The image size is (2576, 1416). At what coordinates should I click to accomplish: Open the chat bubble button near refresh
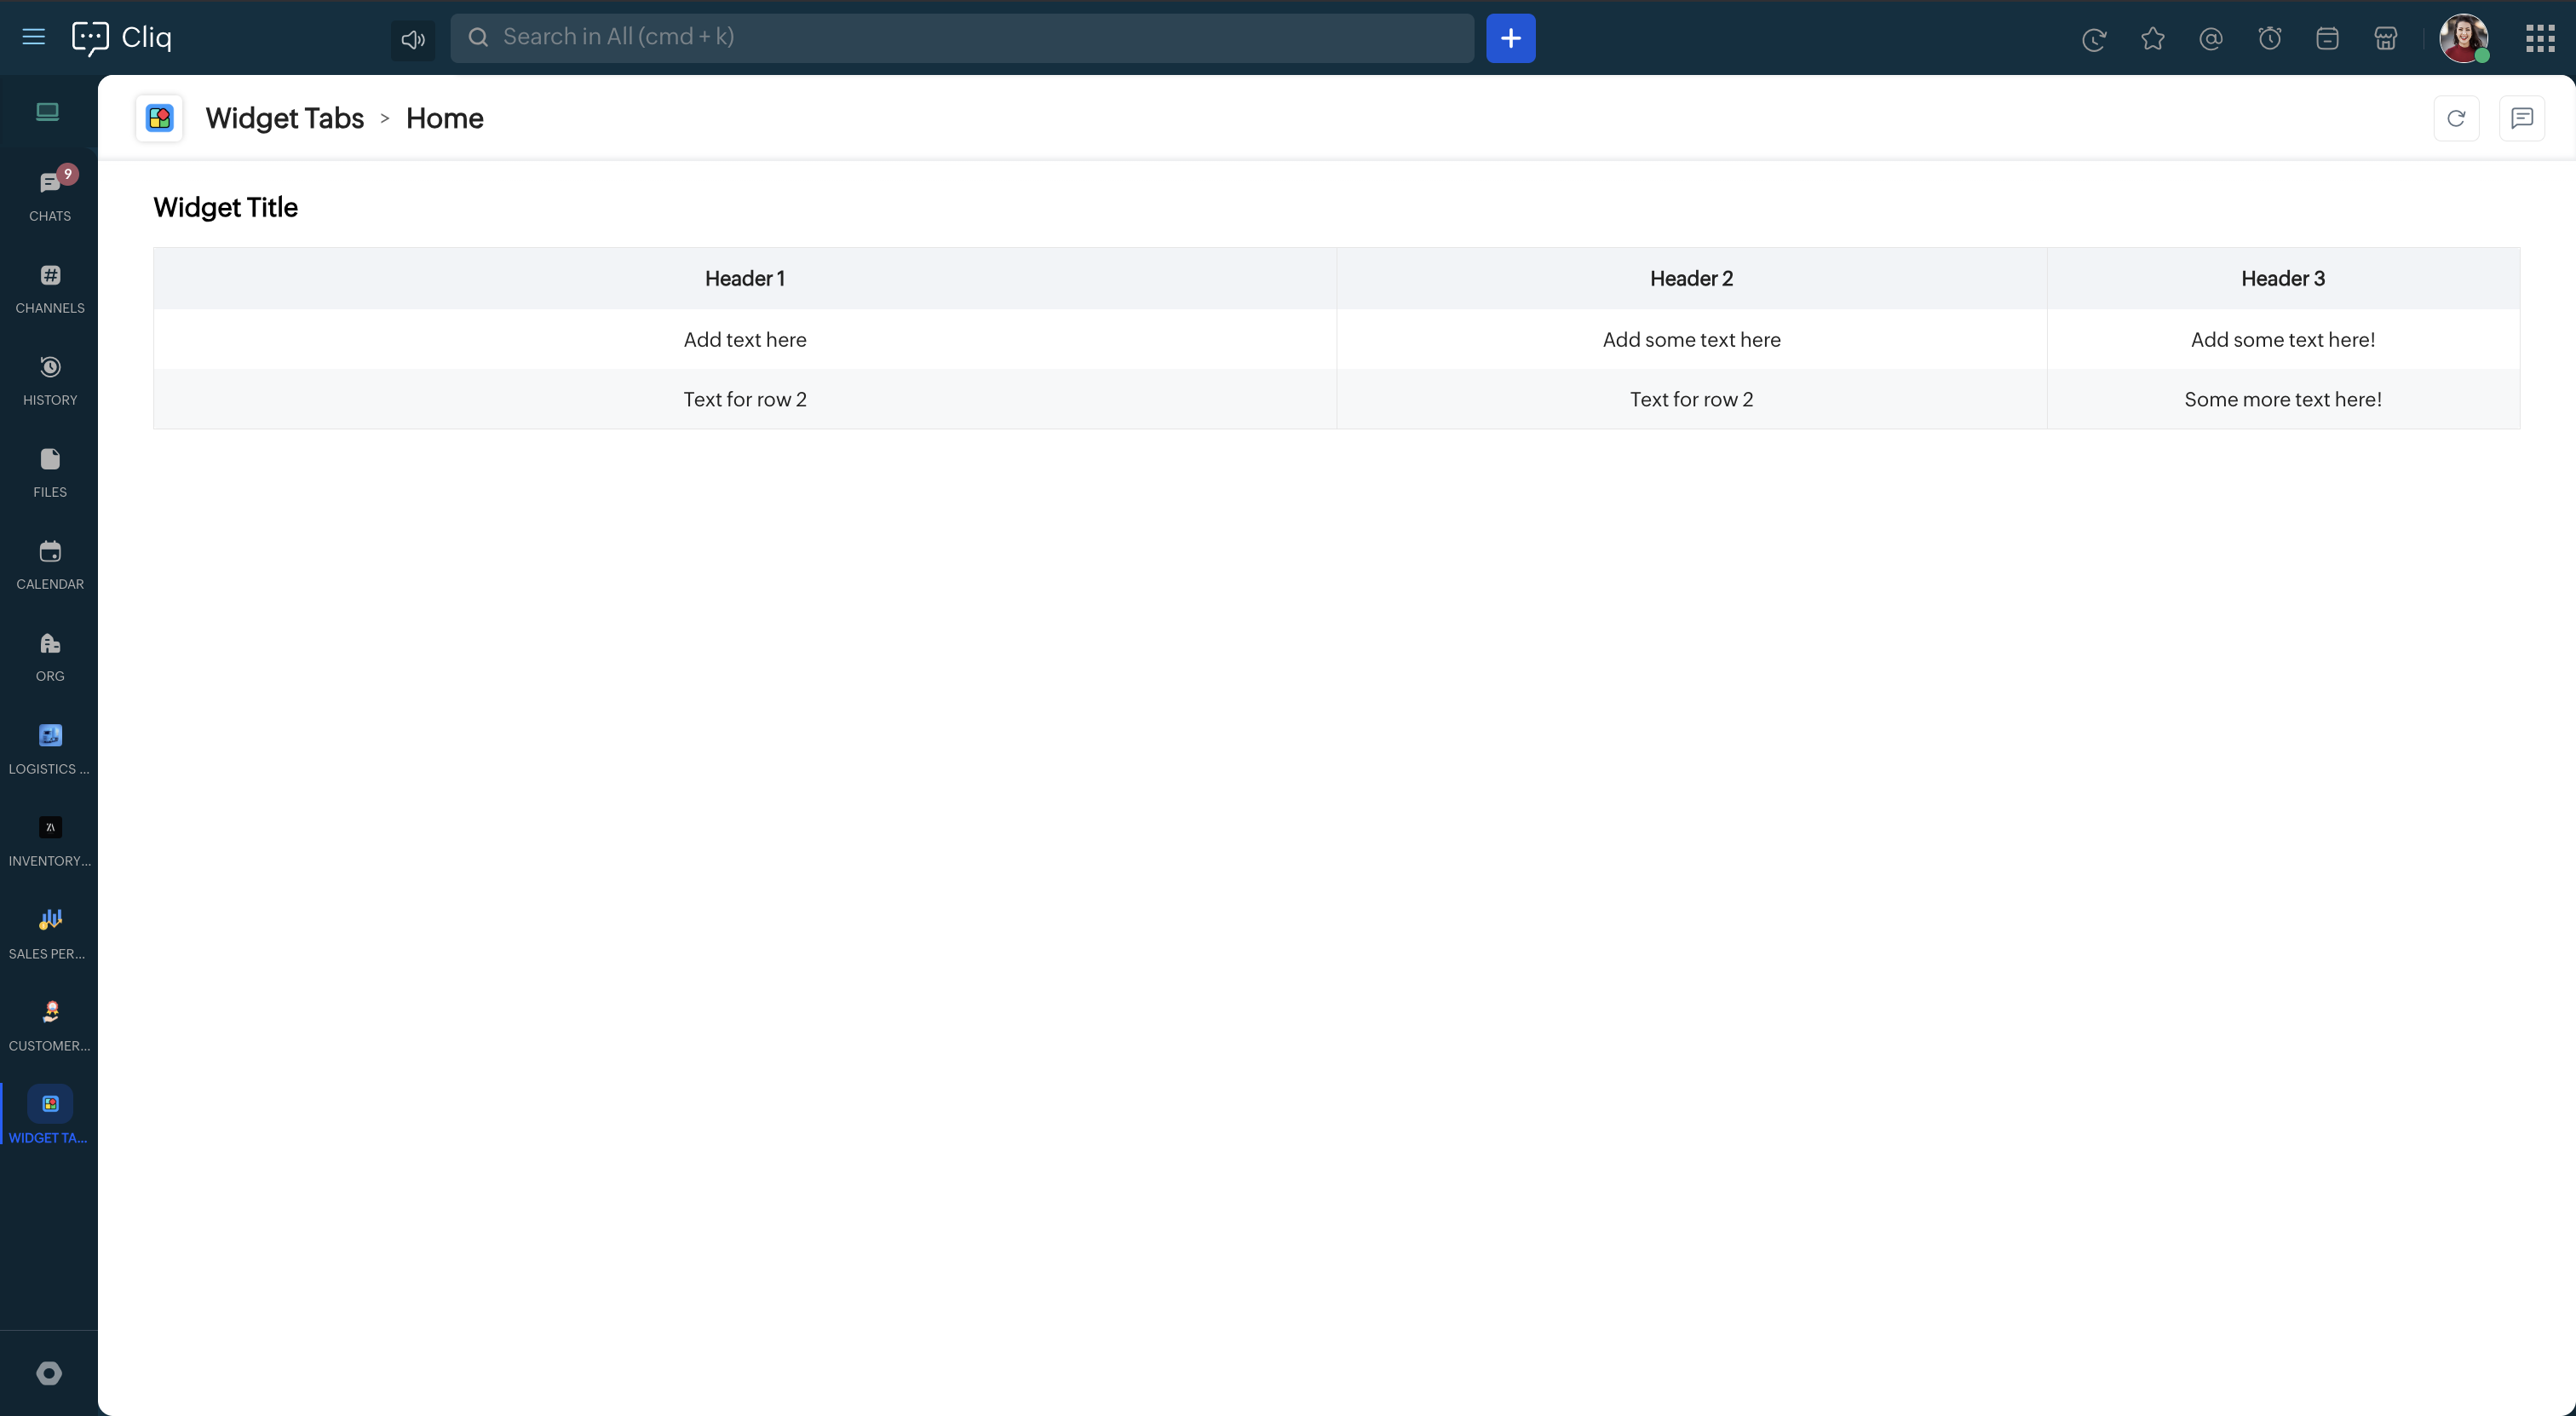click(x=2522, y=118)
